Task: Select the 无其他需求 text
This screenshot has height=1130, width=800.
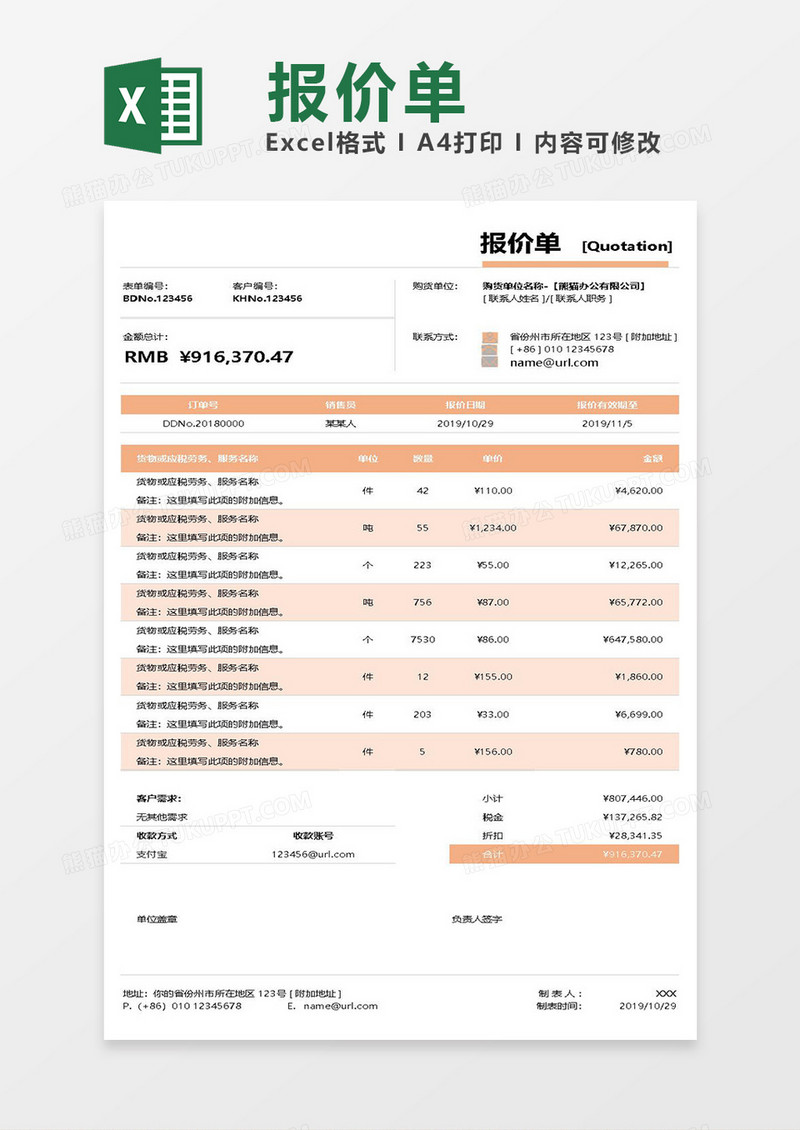Action: tap(162, 817)
